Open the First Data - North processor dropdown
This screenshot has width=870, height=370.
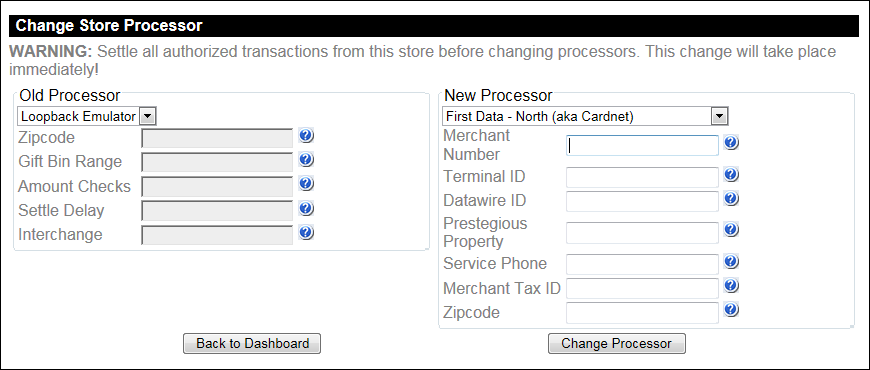(585, 116)
